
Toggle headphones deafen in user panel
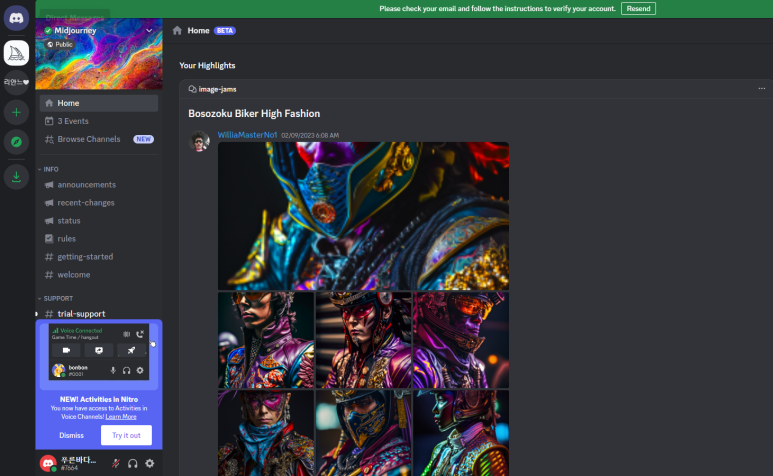click(133, 463)
